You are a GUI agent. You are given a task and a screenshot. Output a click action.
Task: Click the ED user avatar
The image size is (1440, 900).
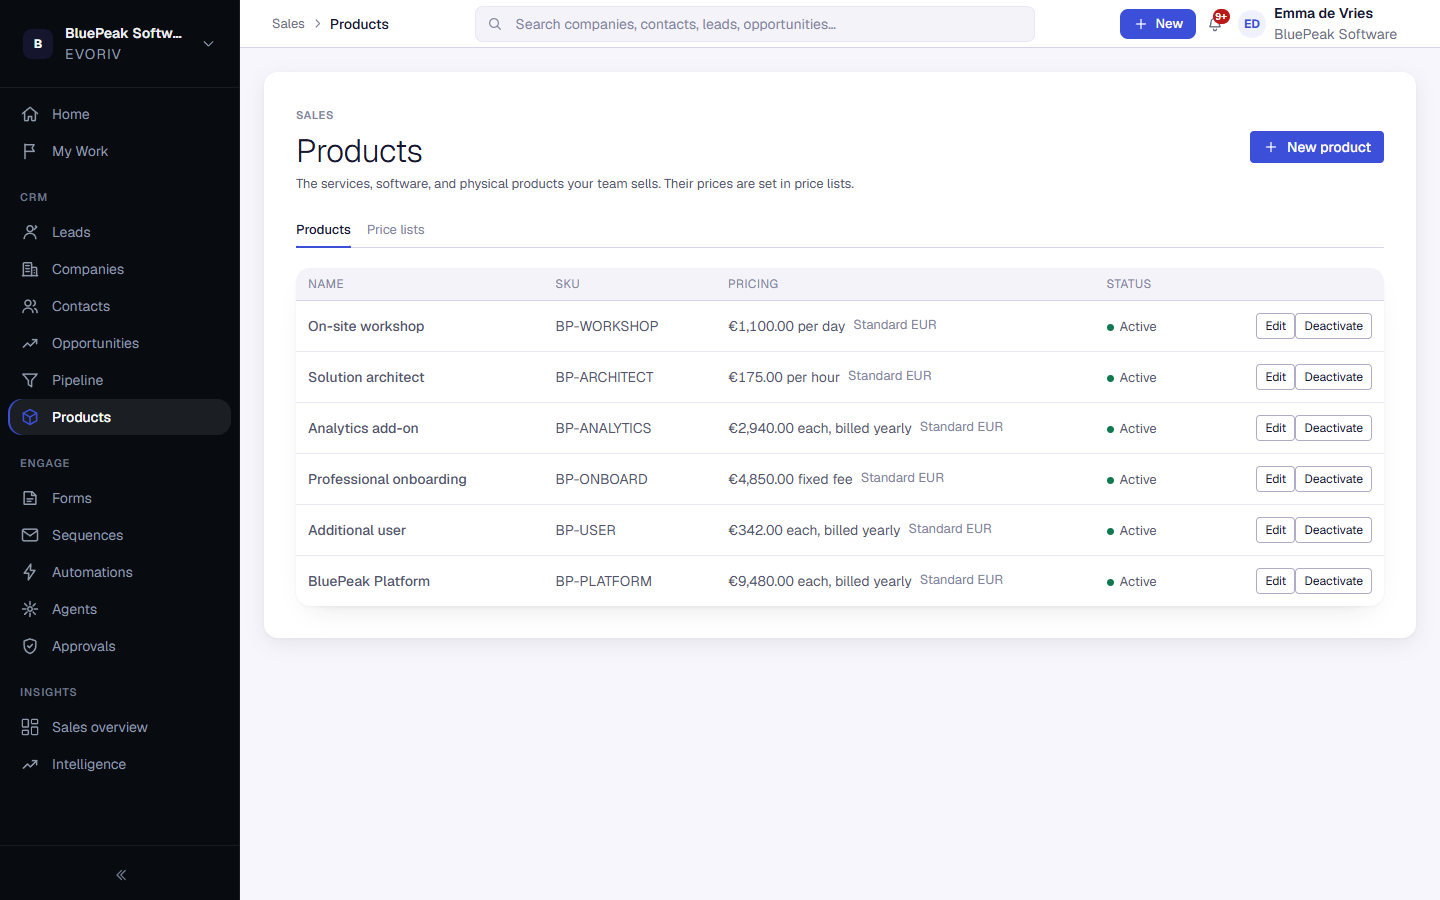pos(1252,24)
